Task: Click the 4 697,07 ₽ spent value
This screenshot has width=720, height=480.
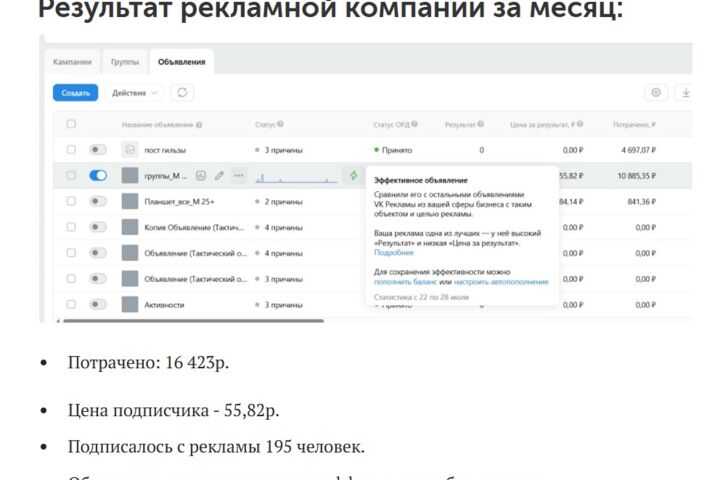Action: coord(638,150)
